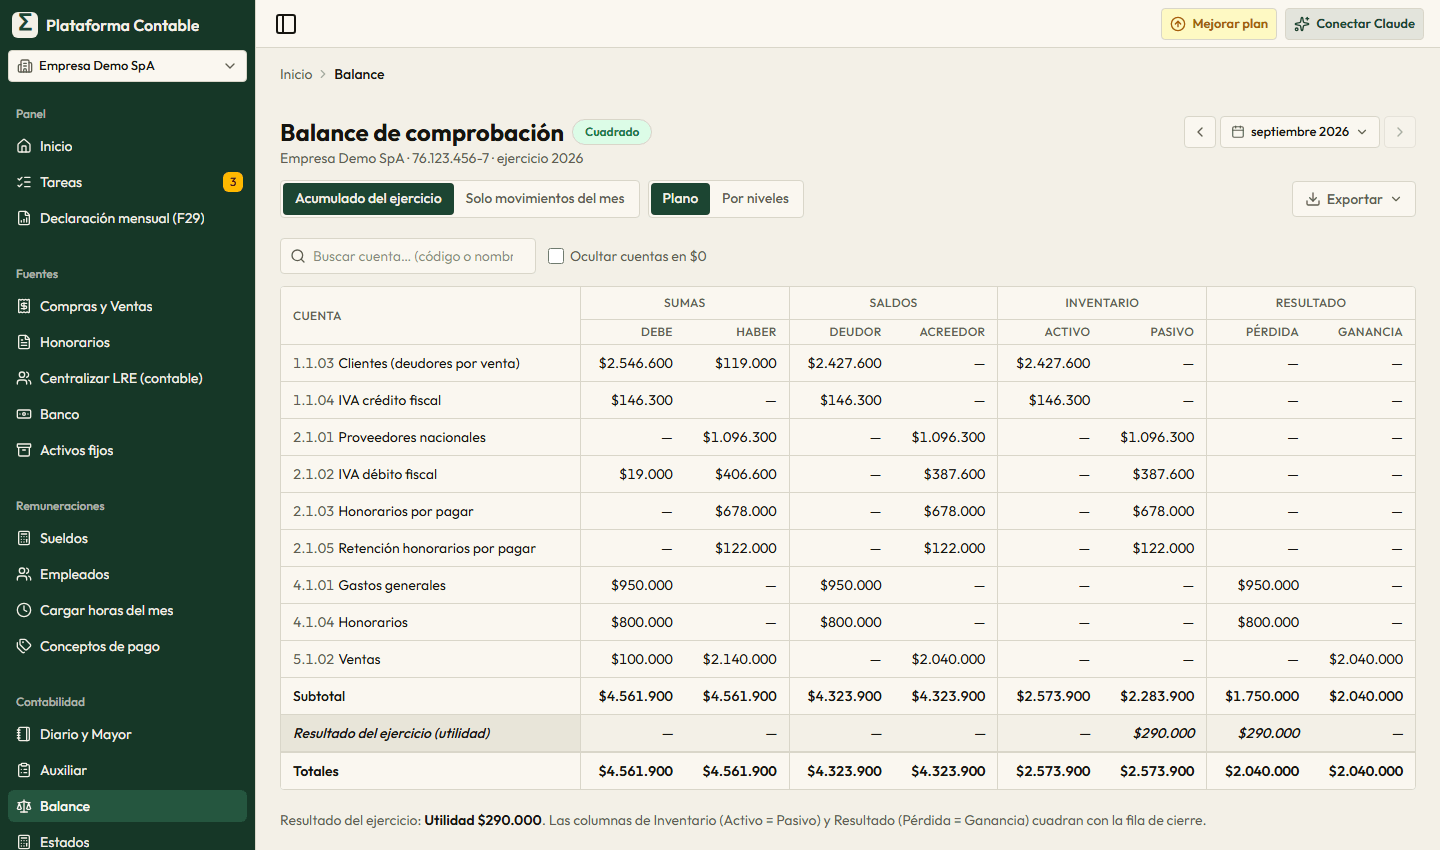Click account row 2.1.01 Proveedores nacionales
This screenshot has width=1440, height=850.
click(848, 437)
